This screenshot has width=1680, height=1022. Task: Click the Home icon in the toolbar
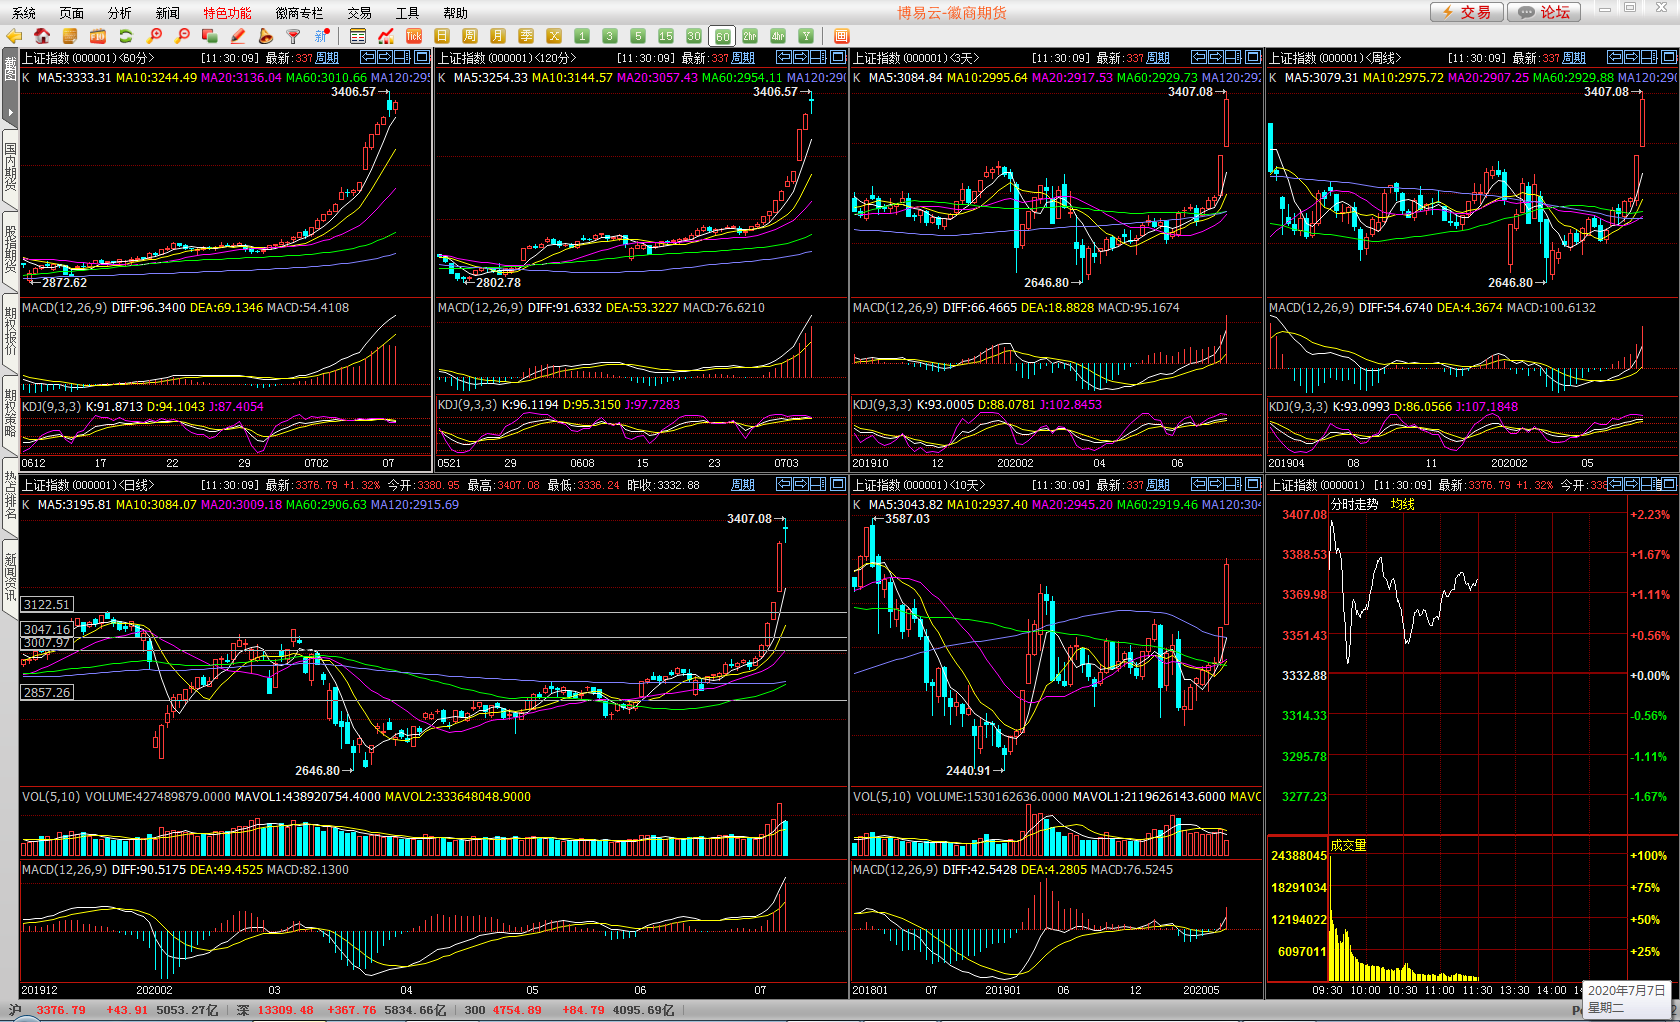coord(42,36)
